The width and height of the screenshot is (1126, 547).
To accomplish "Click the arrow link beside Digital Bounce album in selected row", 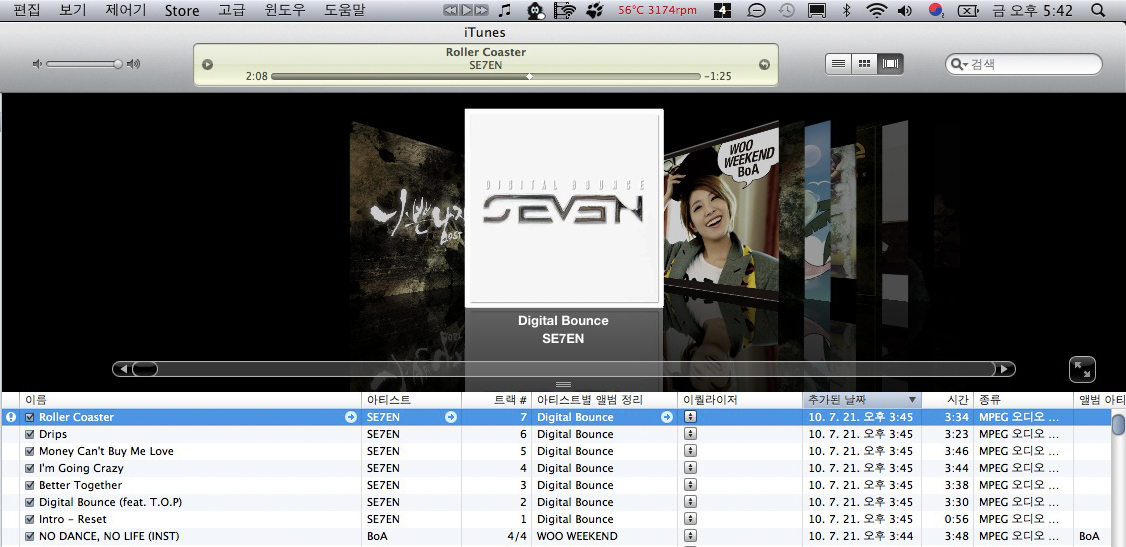I will click(x=667, y=417).
